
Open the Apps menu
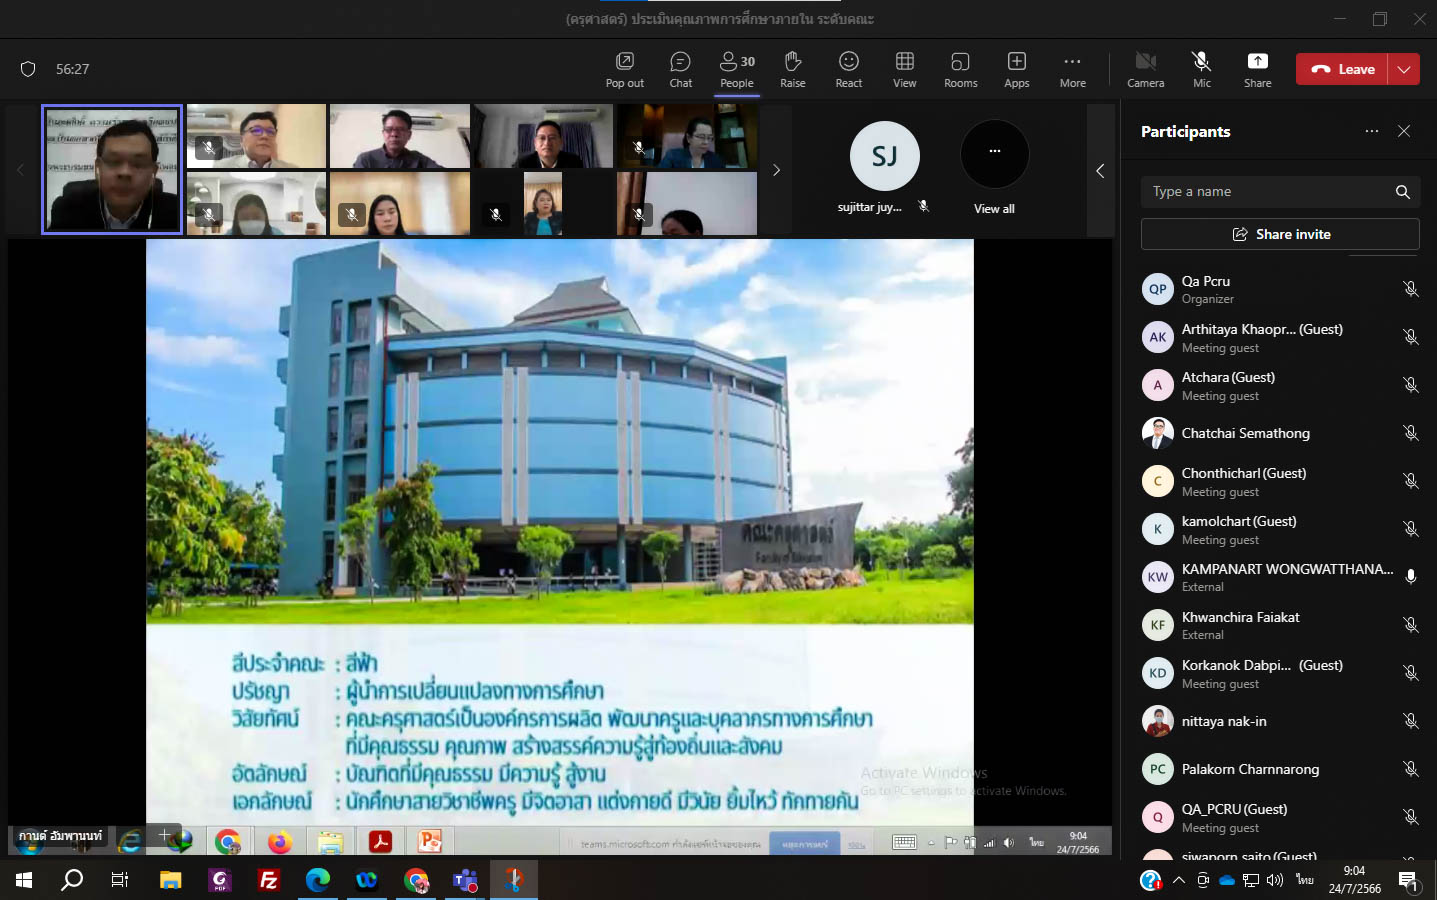pyautogui.click(x=1016, y=69)
